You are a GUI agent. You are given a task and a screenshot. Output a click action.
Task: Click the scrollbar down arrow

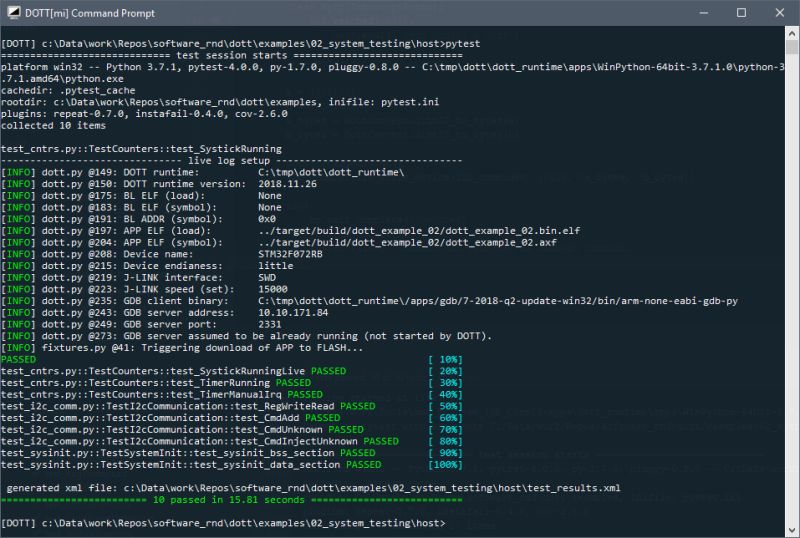pos(792,530)
